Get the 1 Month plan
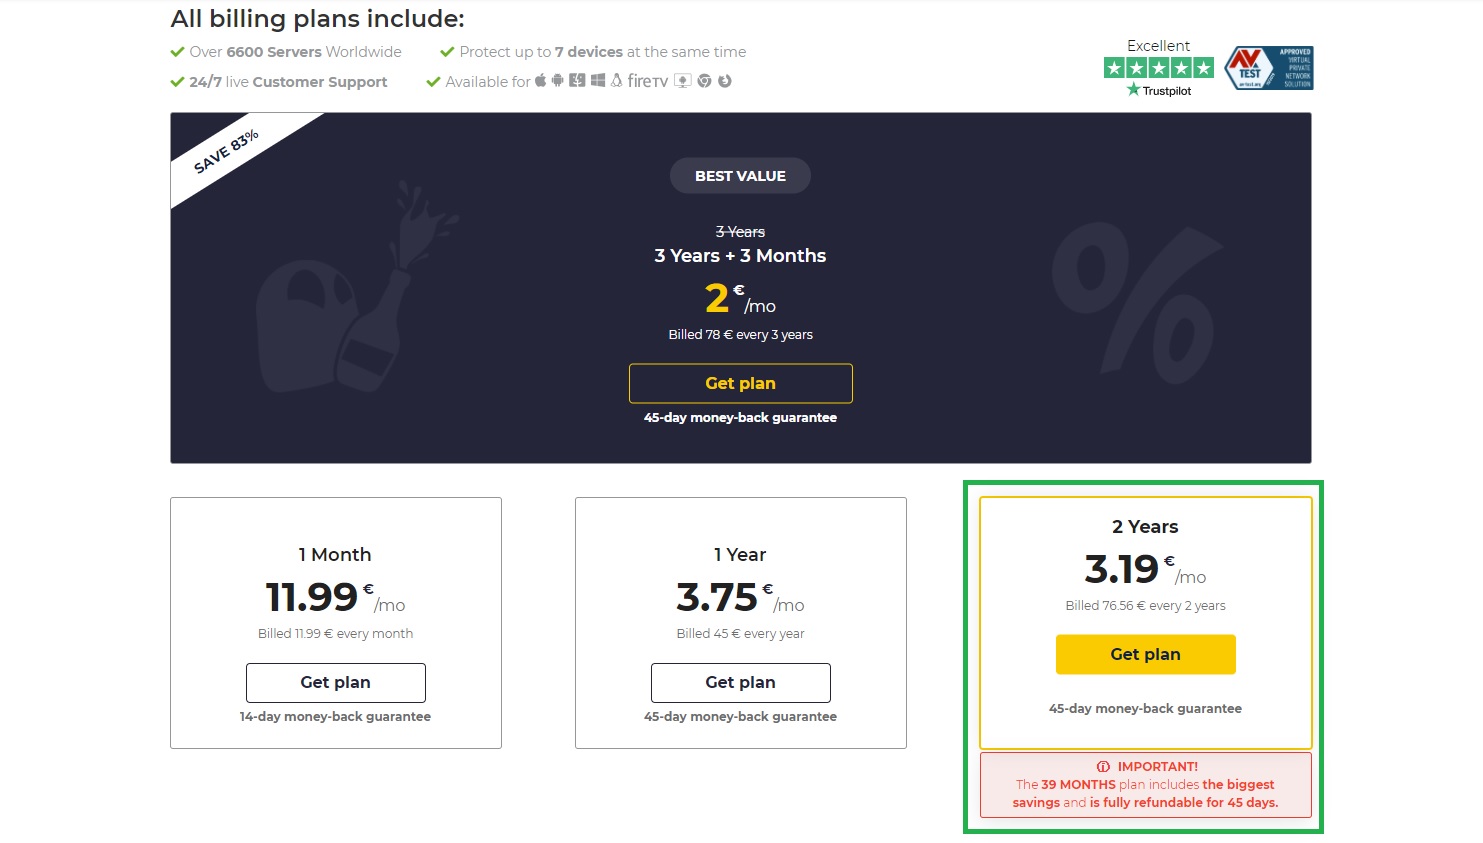The image size is (1483, 843). tap(335, 682)
